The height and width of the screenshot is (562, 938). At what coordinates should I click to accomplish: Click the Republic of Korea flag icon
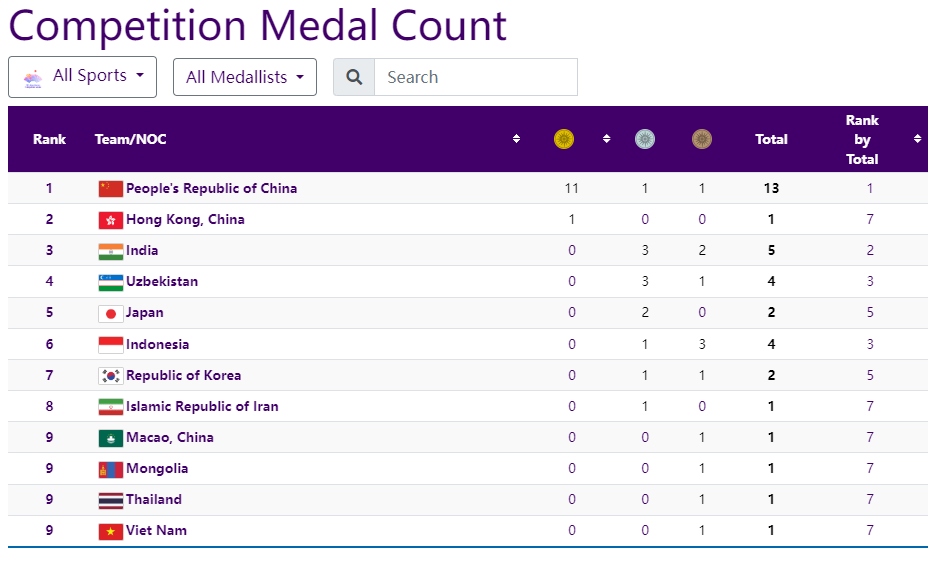coord(111,376)
